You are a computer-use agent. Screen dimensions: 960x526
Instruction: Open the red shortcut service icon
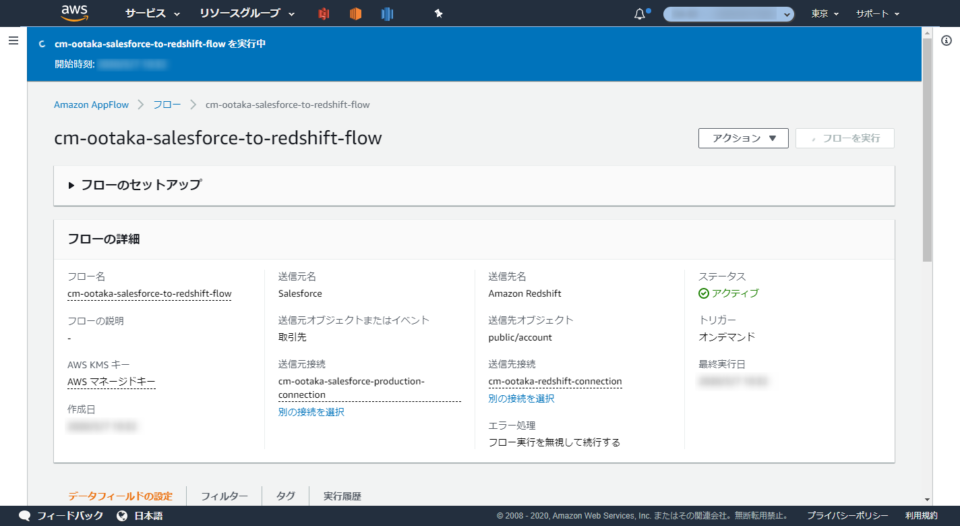[324, 13]
